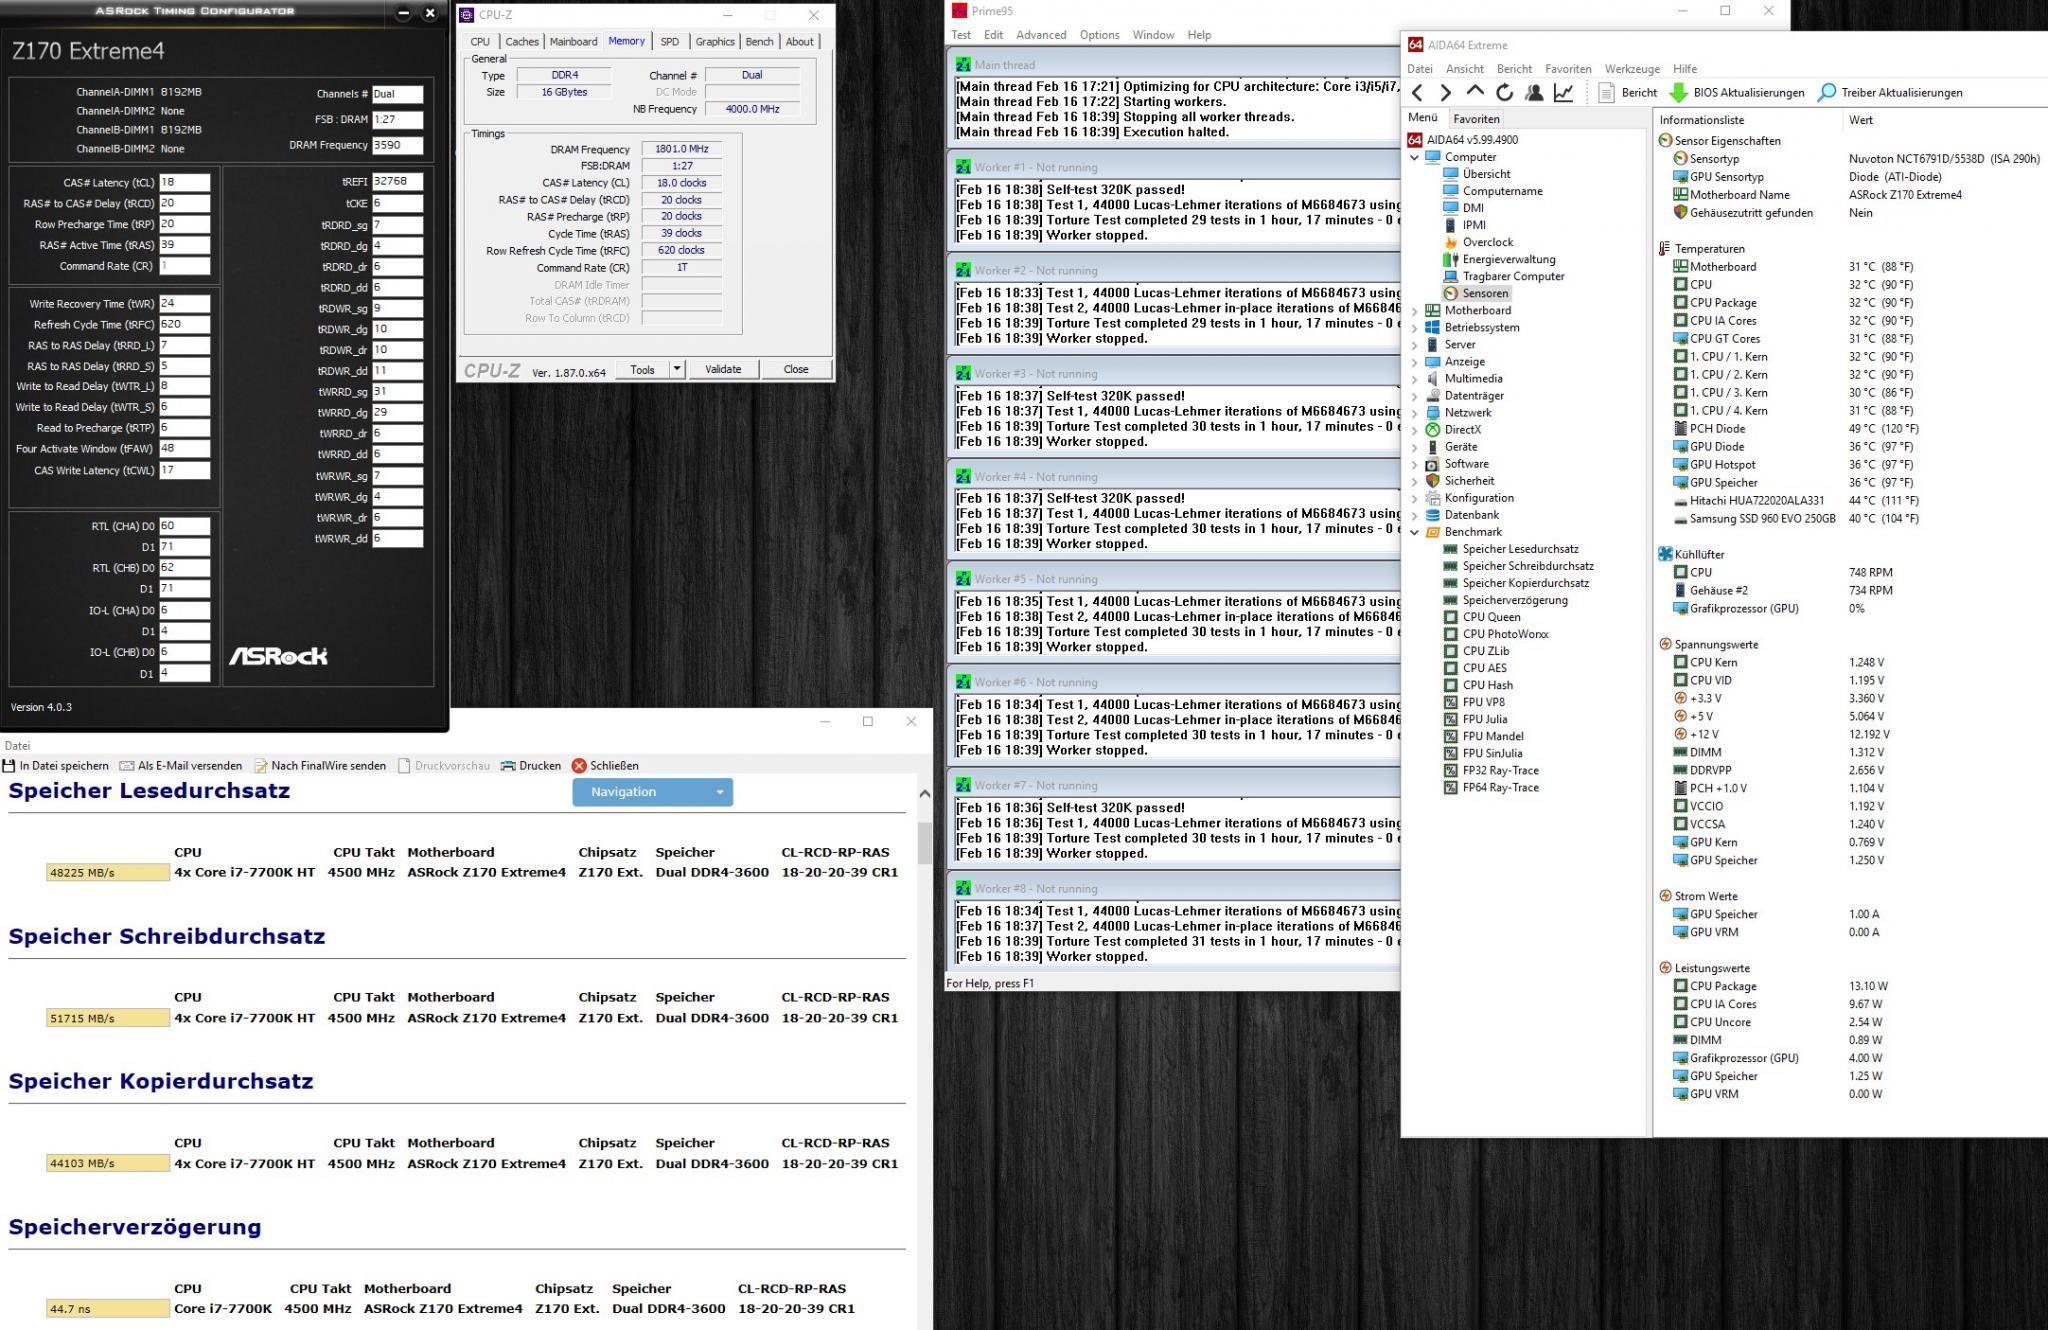This screenshot has width=2048, height=1330.
Task: Go forward with AIDA64 forward arrow
Action: (x=1445, y=93)
